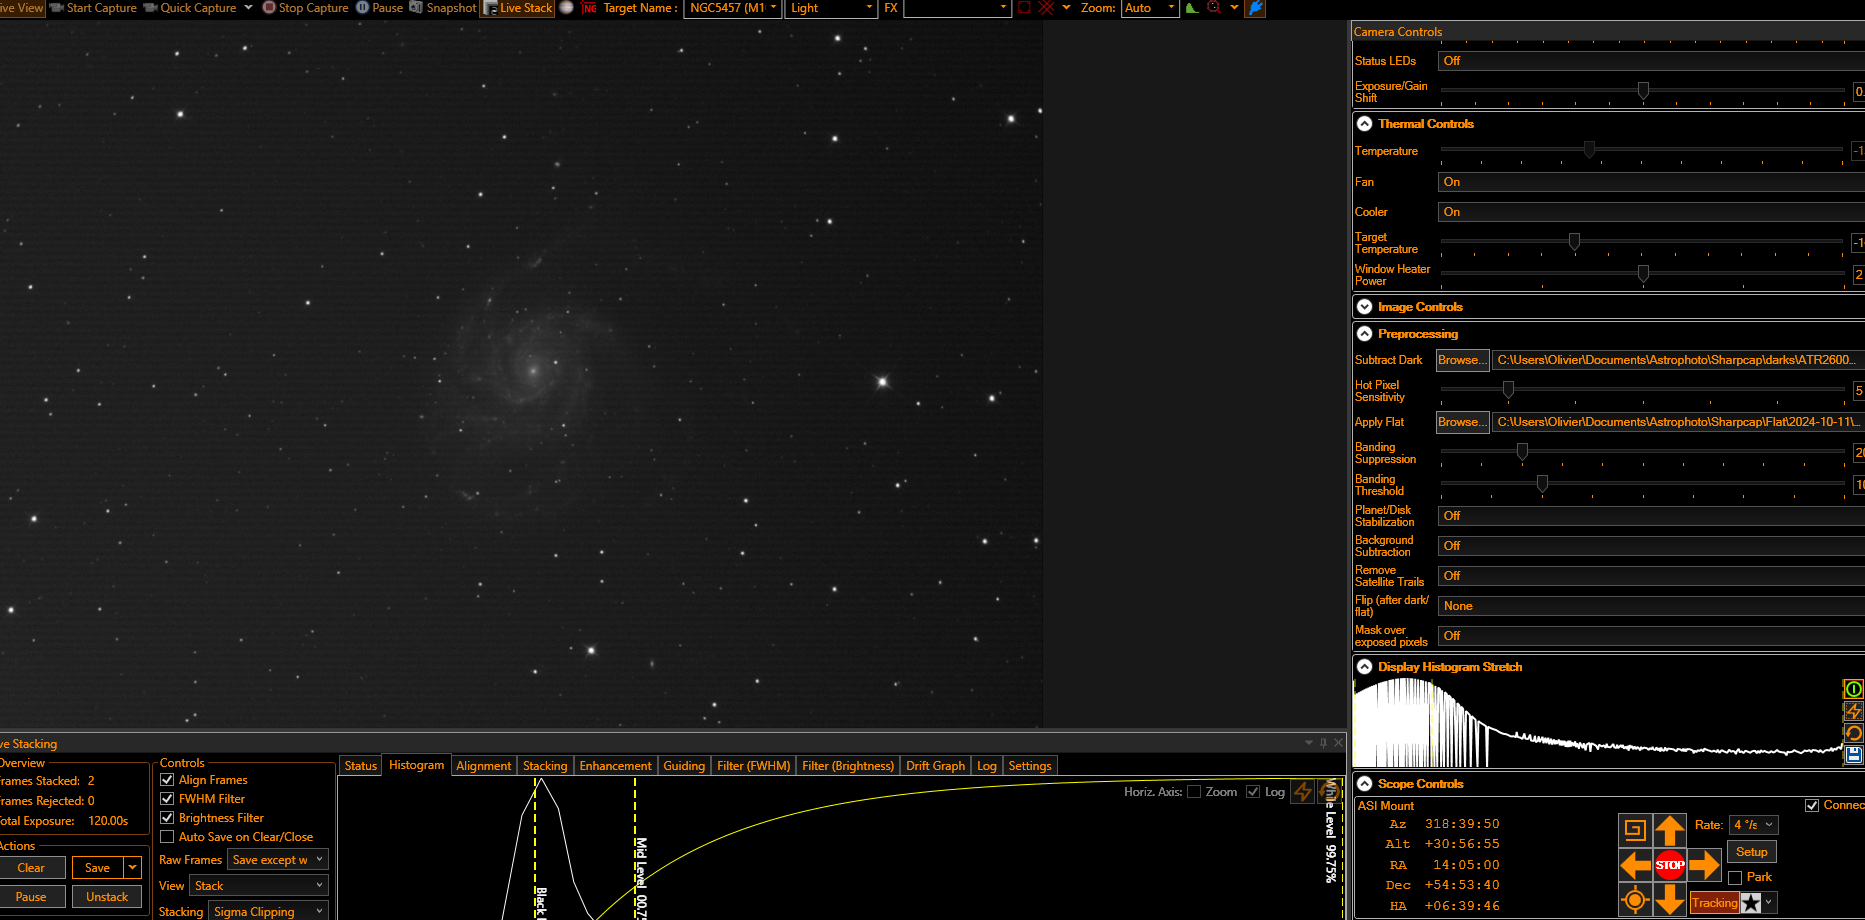Click the crosshair target icon in Scope Controls

click(x=1635, y=900)
